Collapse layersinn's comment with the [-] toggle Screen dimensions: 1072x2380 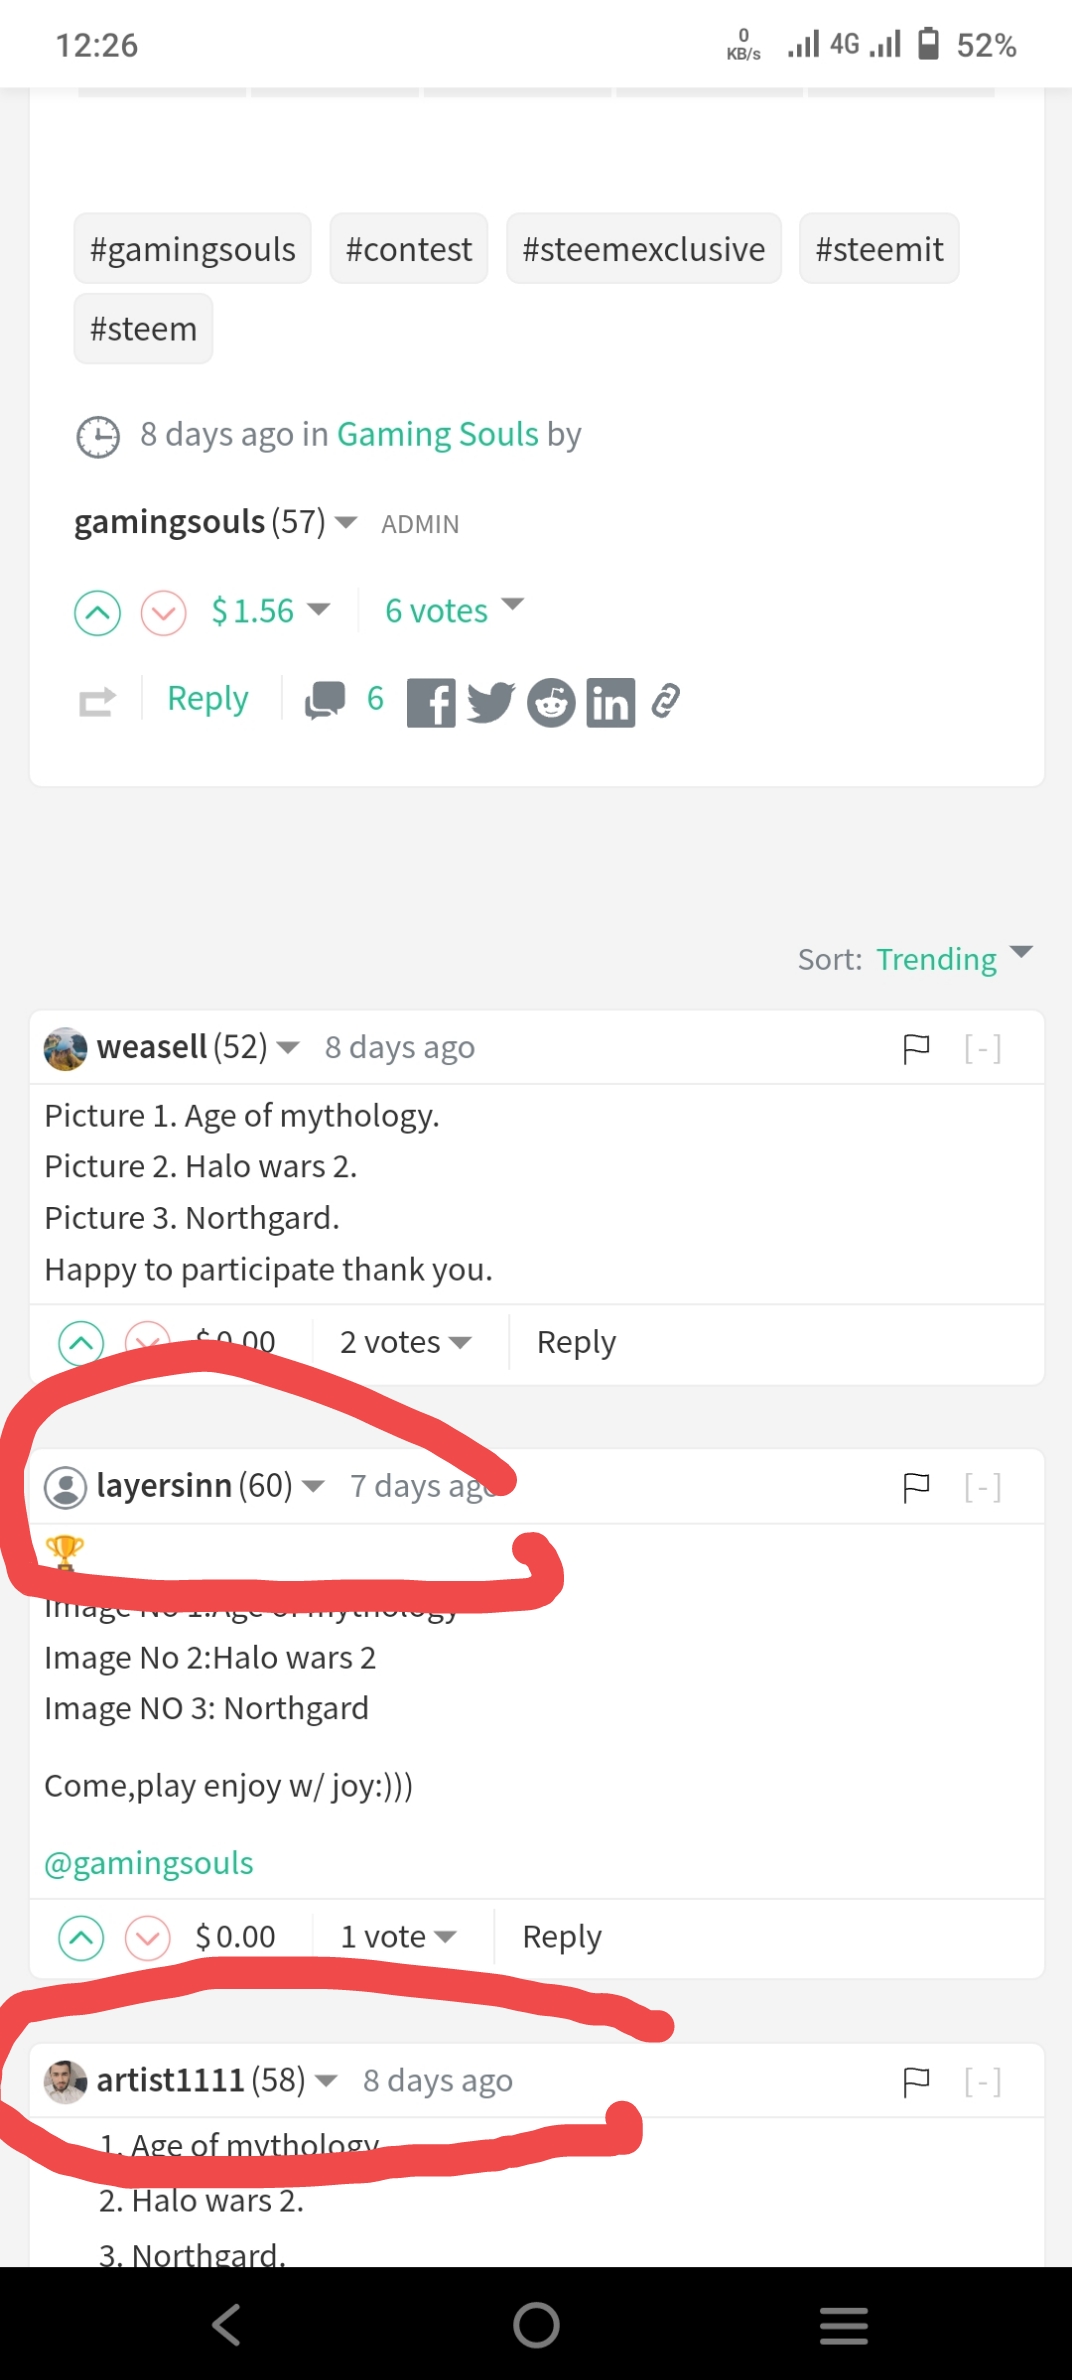point(983,1487)
